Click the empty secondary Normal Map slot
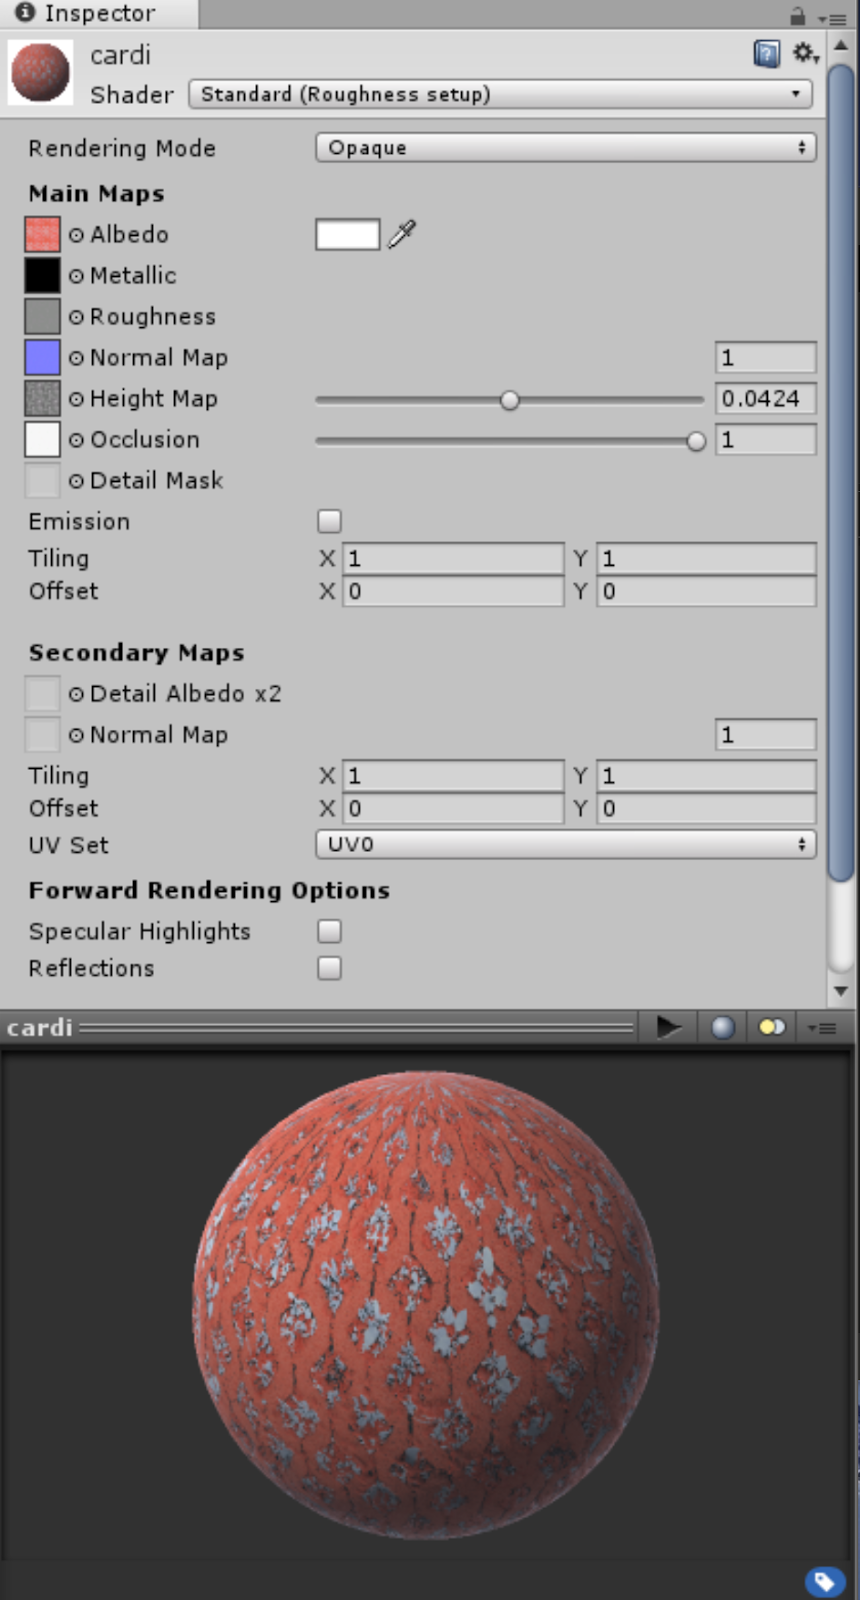This screenshot has width=860, height=1600. (42, 734)
